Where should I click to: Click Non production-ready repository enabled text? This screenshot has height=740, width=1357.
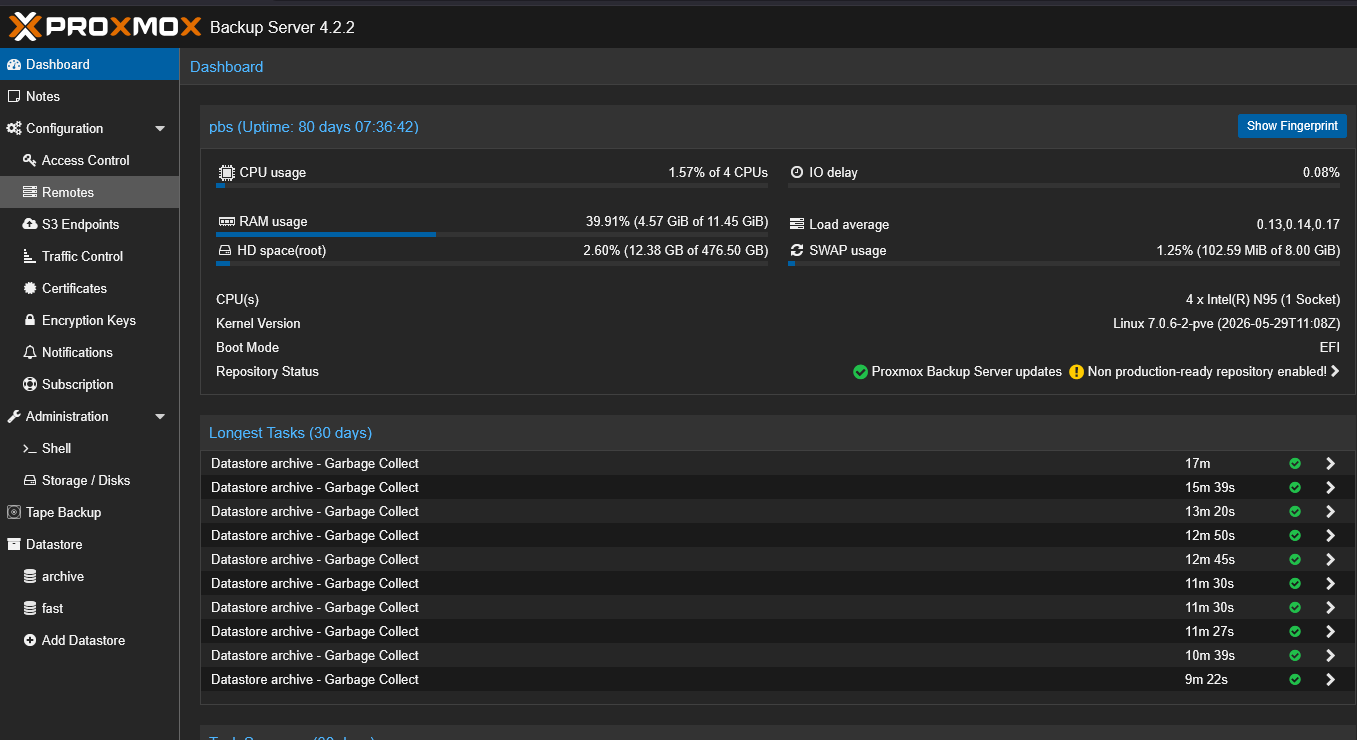pos(1207,372)
